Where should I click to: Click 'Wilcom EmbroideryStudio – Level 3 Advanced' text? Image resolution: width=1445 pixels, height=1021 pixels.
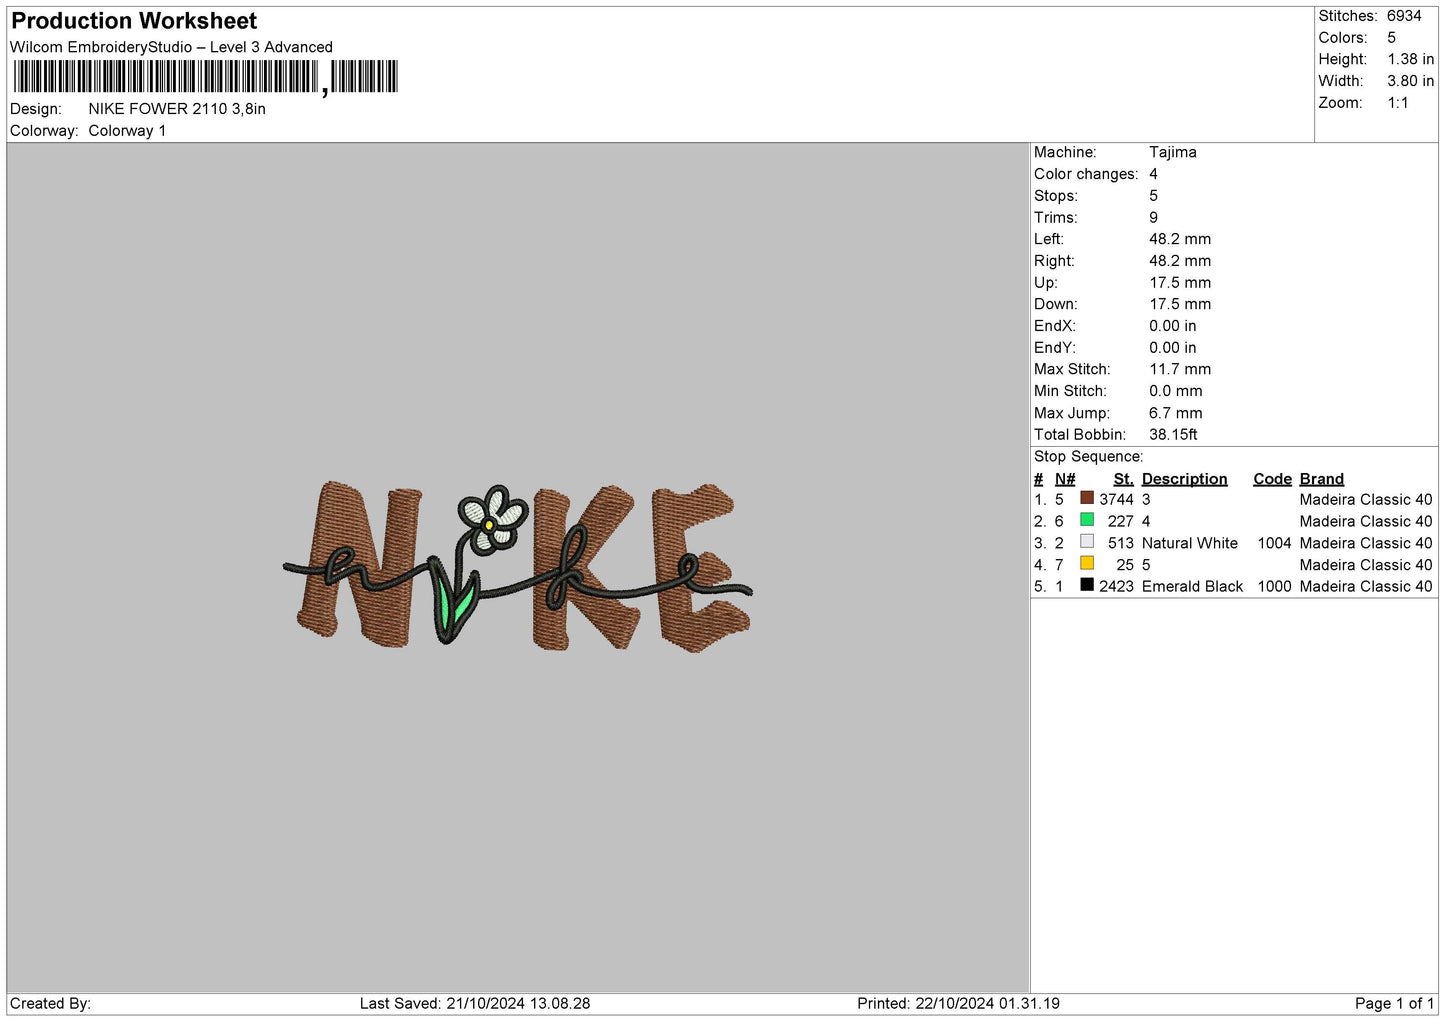click(x=171, y=47)
